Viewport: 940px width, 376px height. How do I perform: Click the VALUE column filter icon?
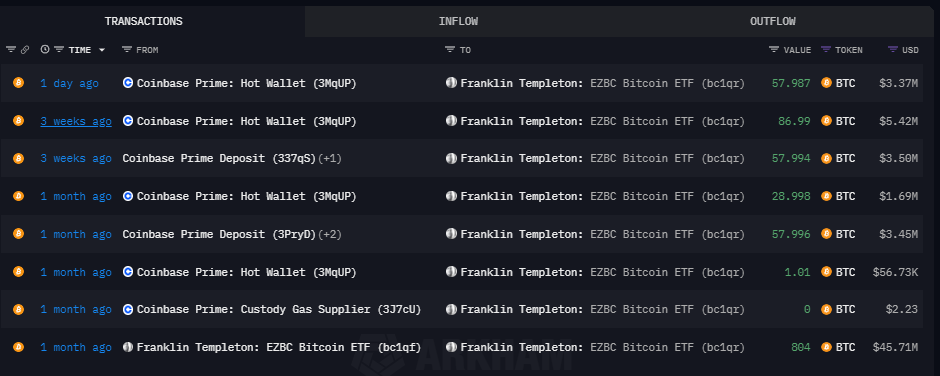[774, 50]
